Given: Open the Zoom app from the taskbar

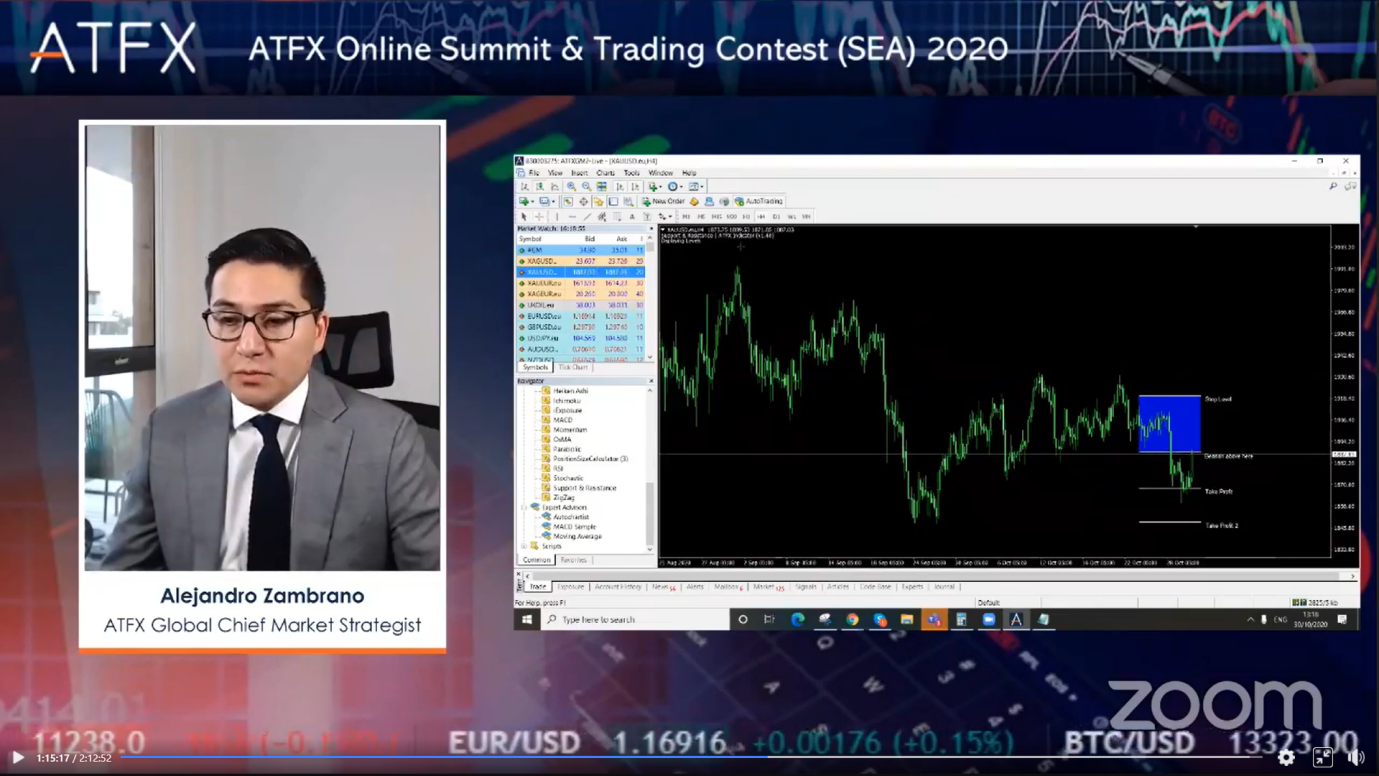Looking at the screenshot, I should tap(989, 620).
